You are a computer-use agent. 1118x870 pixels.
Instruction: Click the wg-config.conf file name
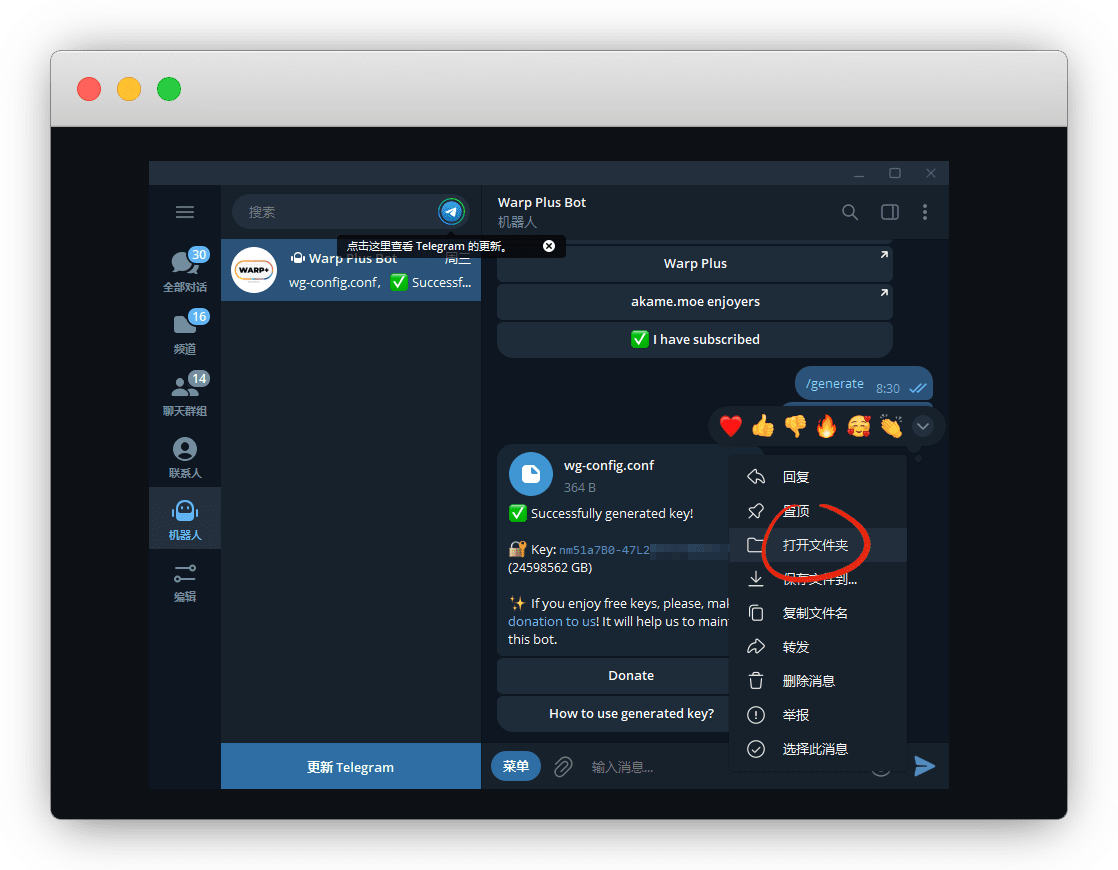(x=608, y=466)
